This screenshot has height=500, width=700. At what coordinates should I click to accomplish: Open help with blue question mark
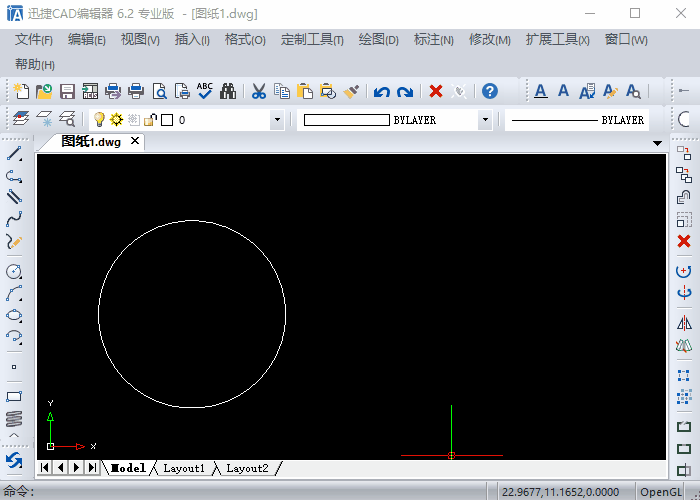[x=490, y=91]
